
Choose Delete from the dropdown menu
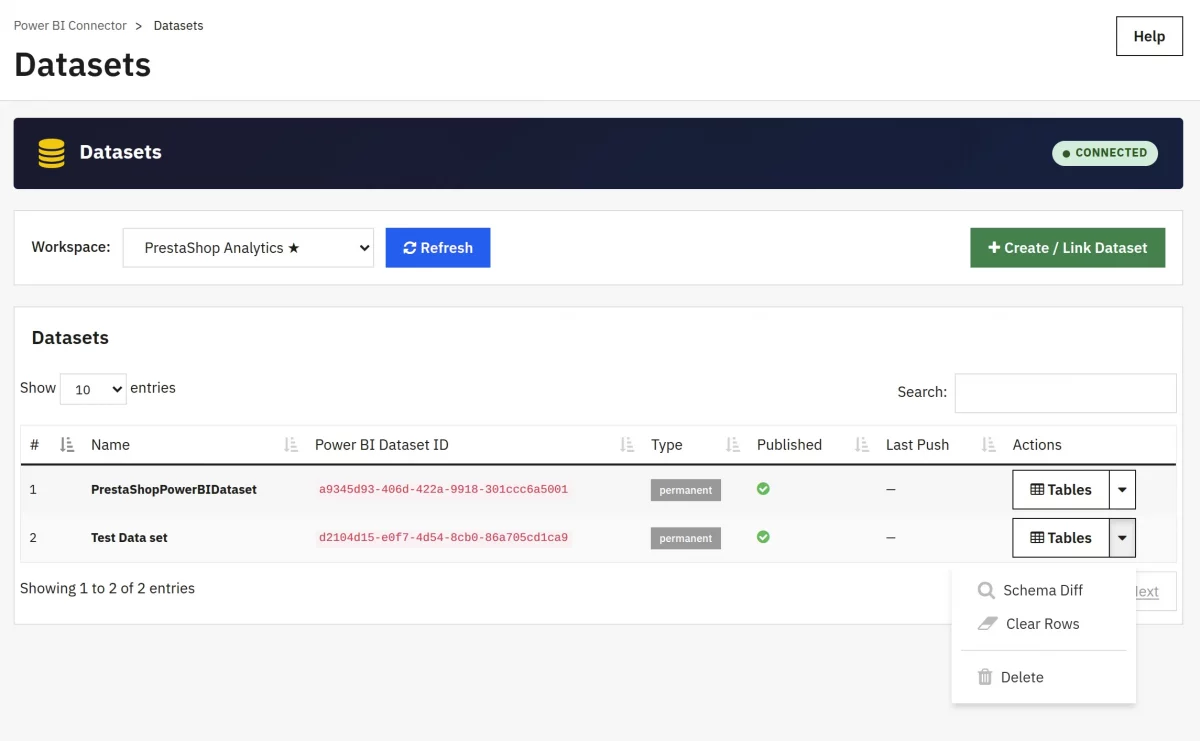coord(1043,677)
